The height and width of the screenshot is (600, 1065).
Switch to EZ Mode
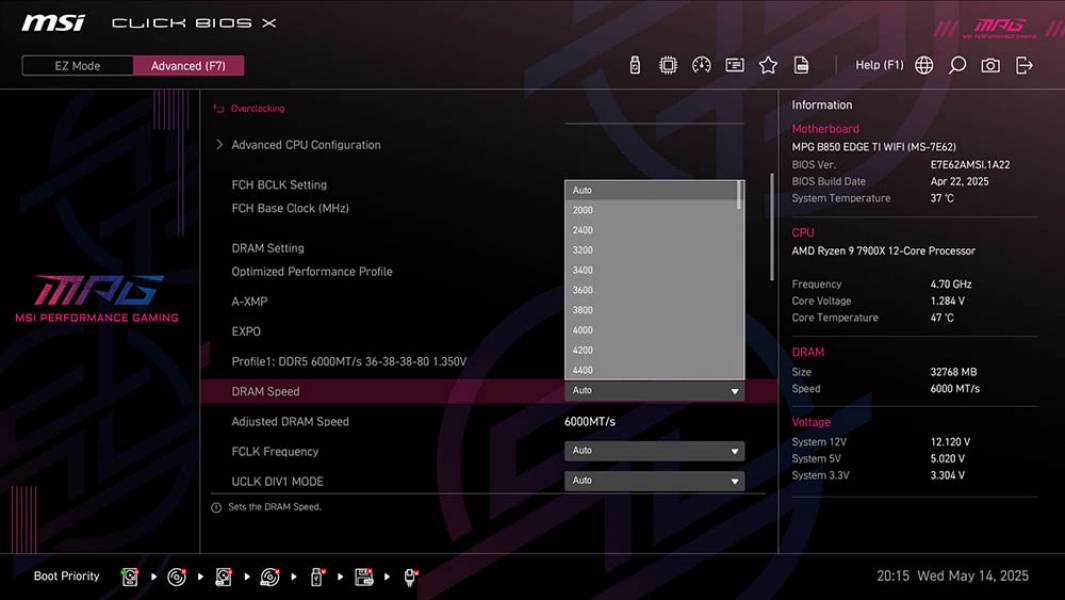77,66
